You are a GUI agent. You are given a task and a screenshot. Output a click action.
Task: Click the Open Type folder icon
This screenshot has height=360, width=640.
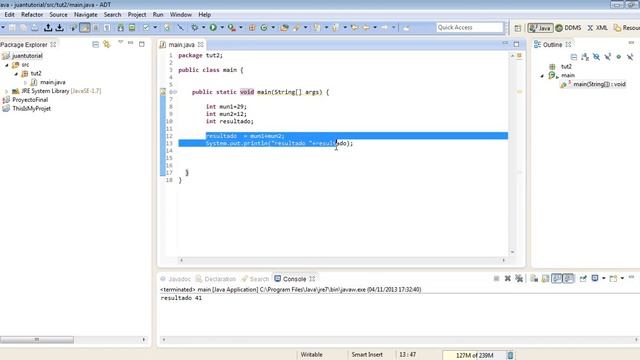(284, 27)
